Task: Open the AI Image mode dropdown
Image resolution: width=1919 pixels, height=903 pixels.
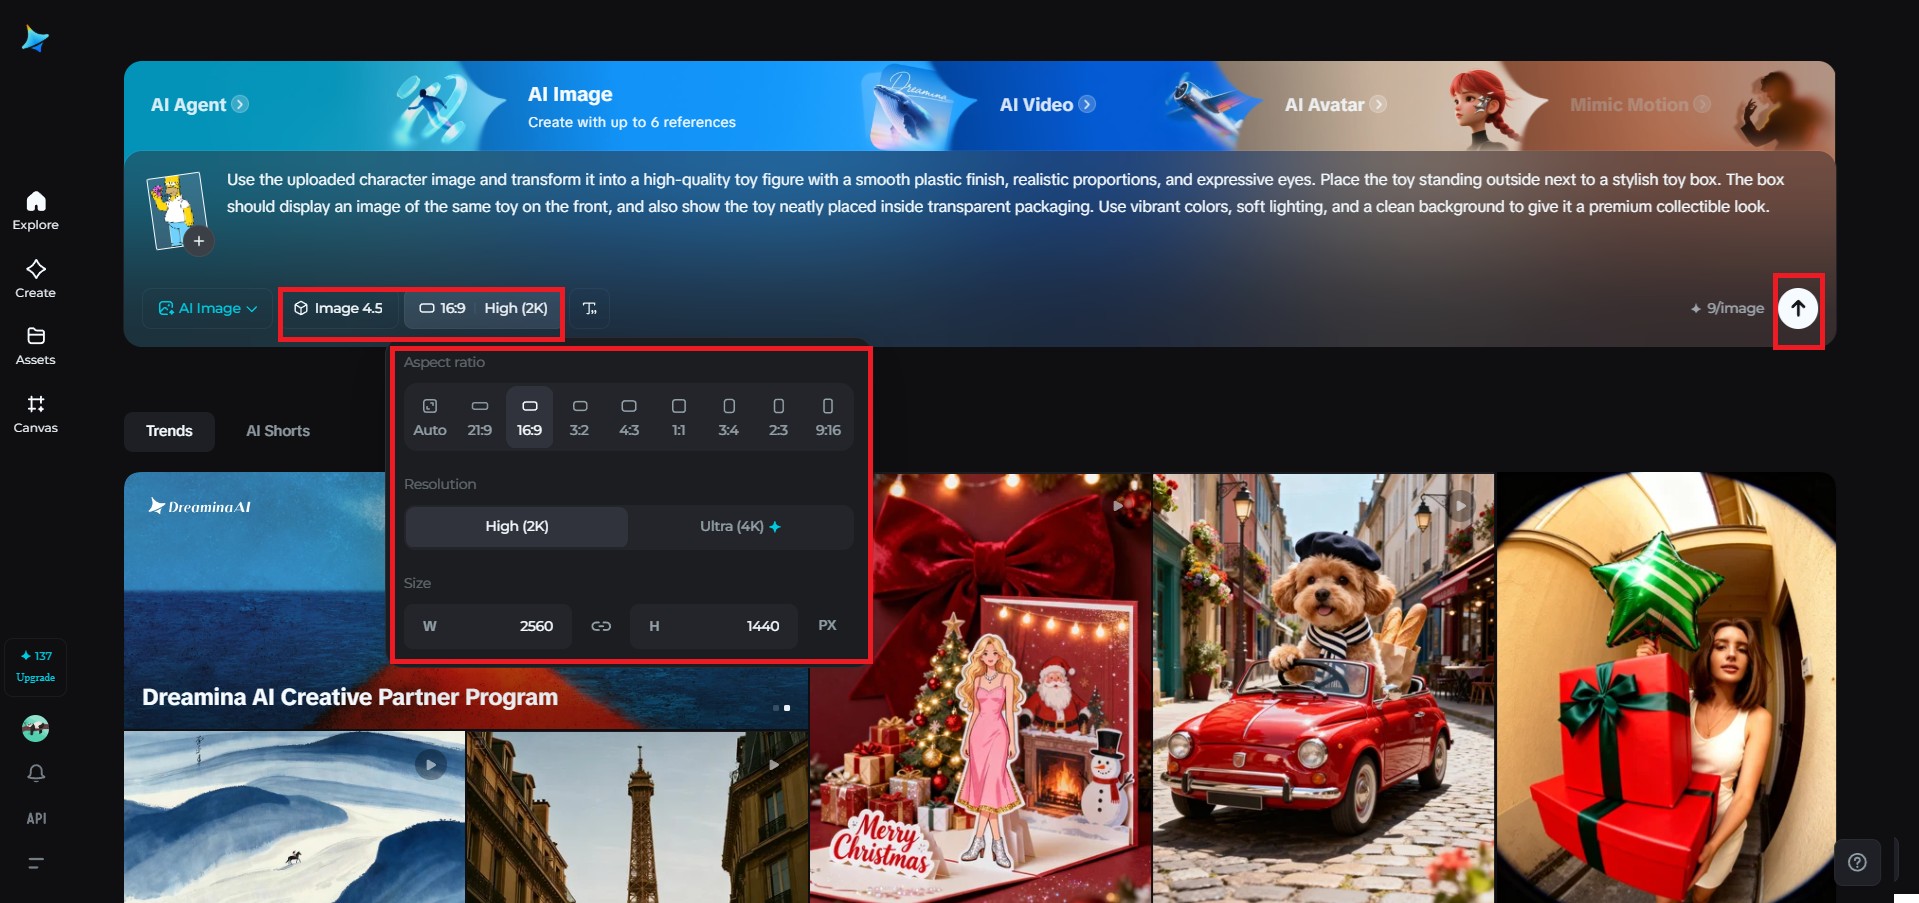Action: 206,308
